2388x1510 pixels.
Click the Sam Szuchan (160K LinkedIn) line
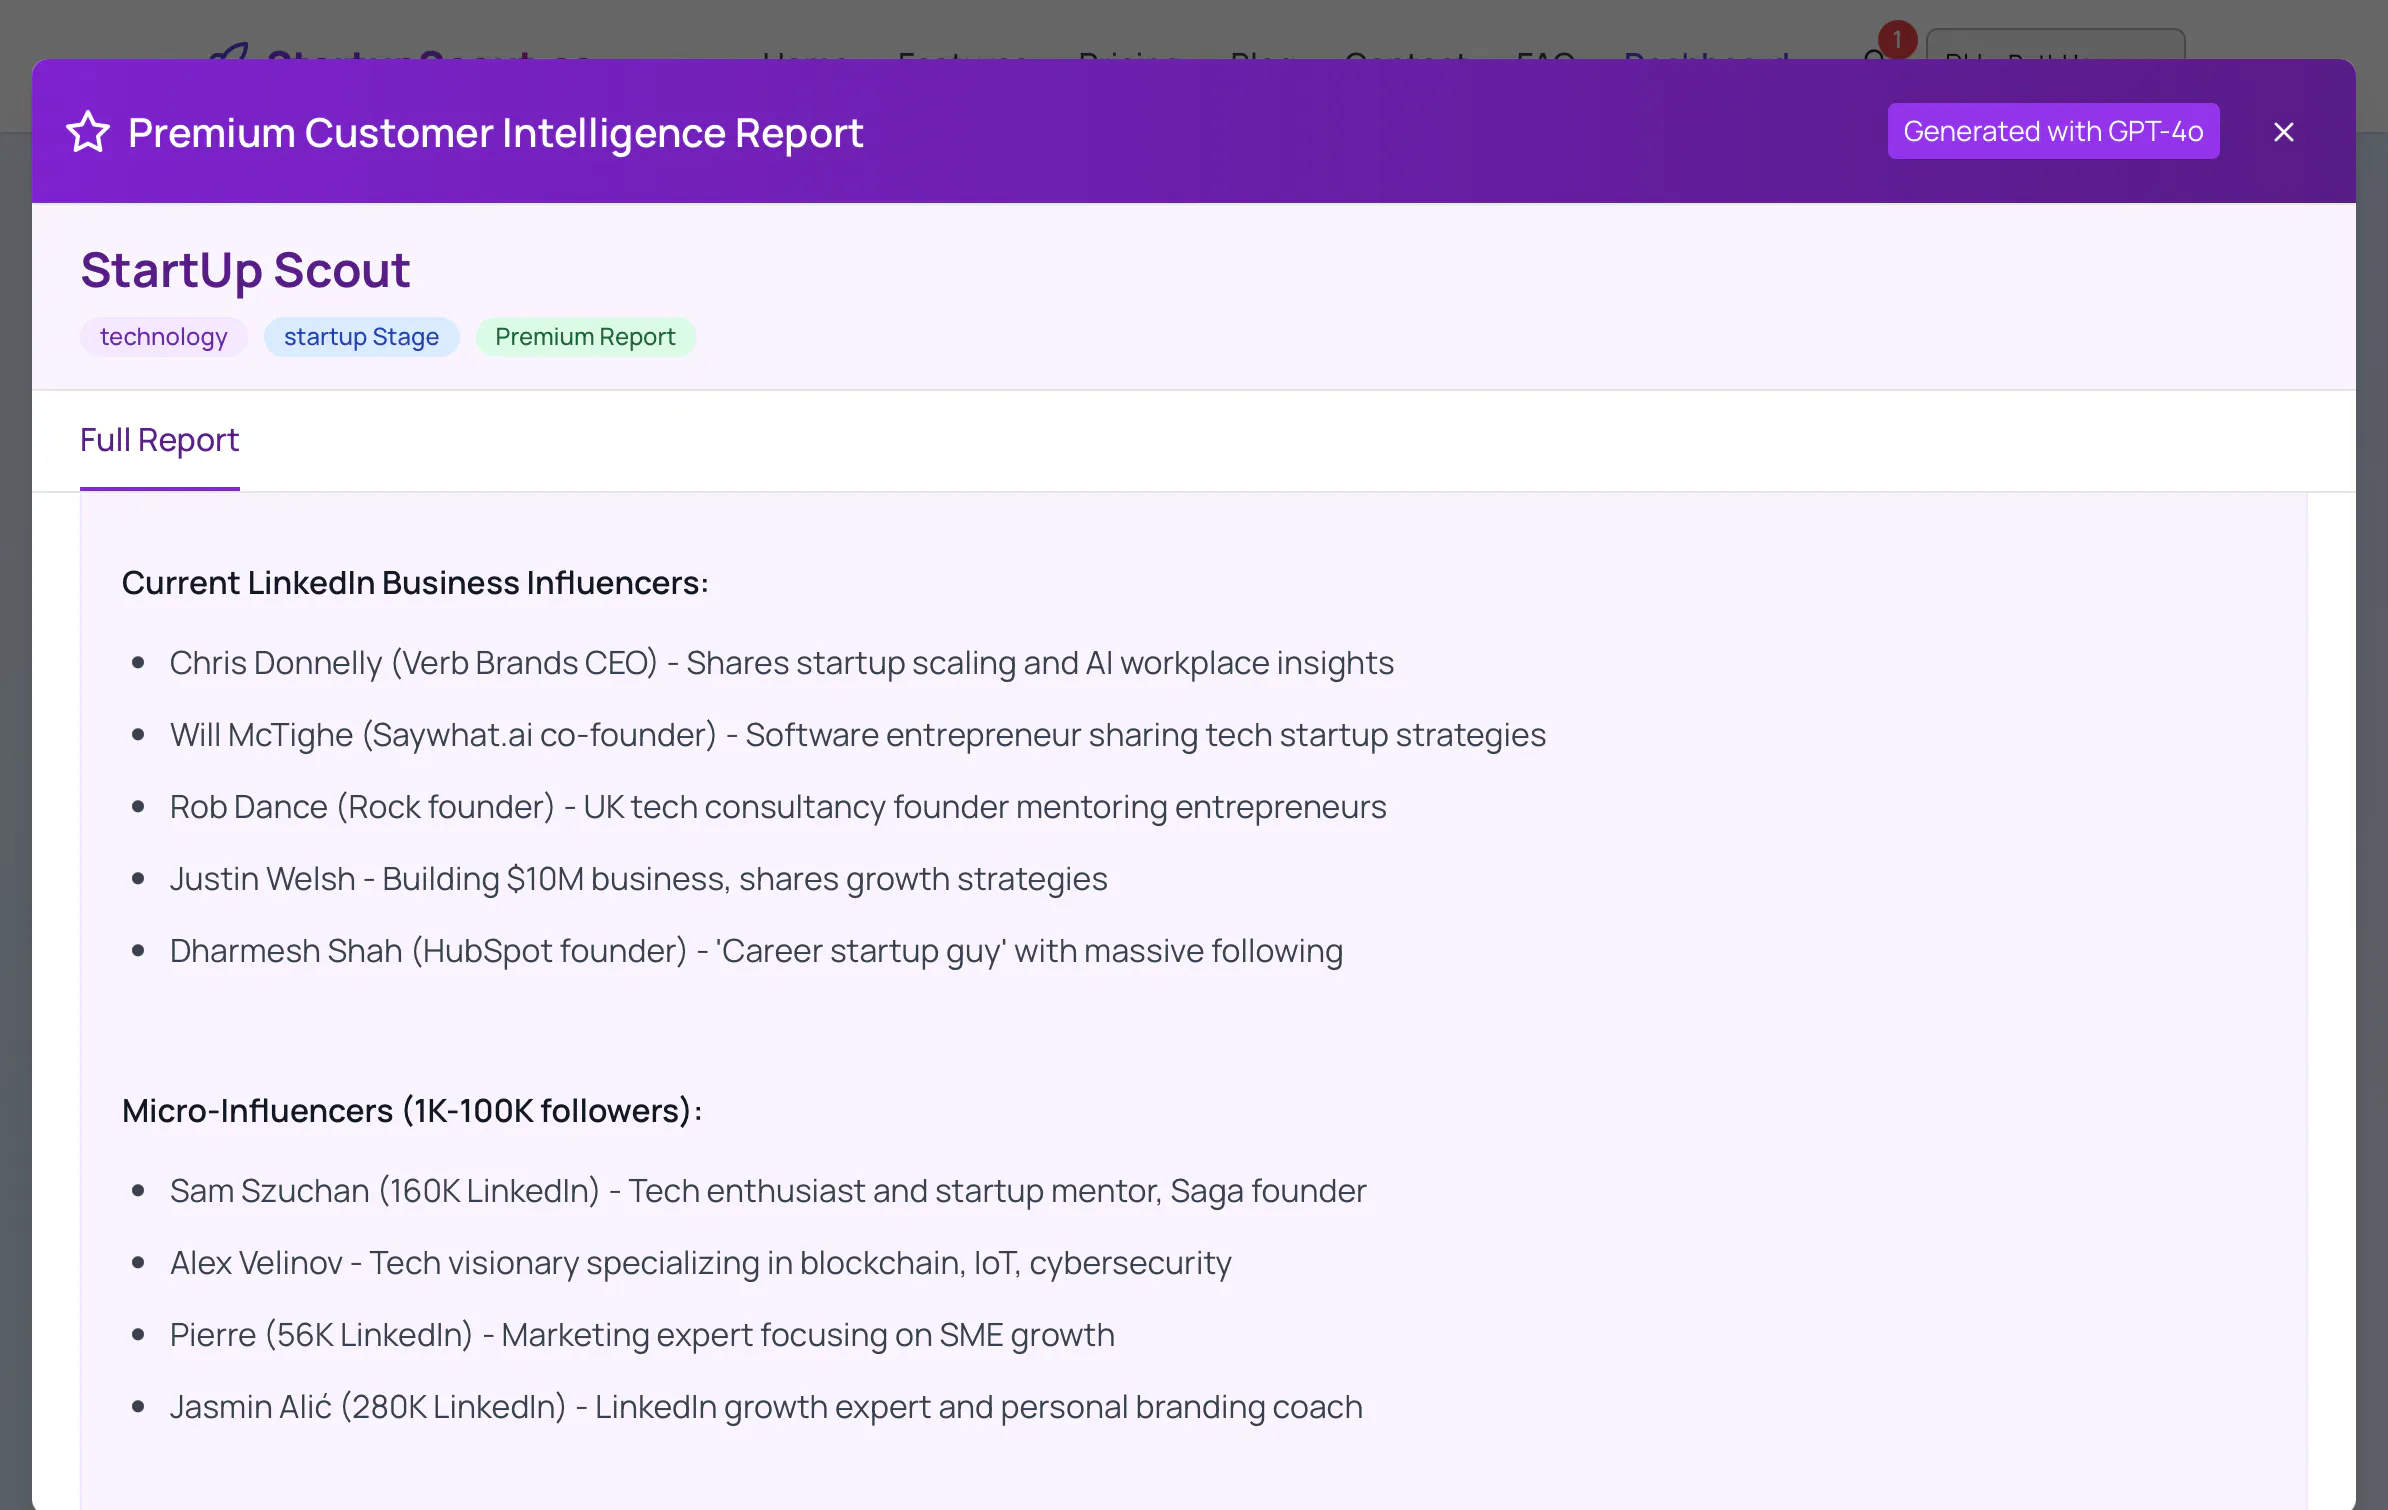tap(767, 1190)
